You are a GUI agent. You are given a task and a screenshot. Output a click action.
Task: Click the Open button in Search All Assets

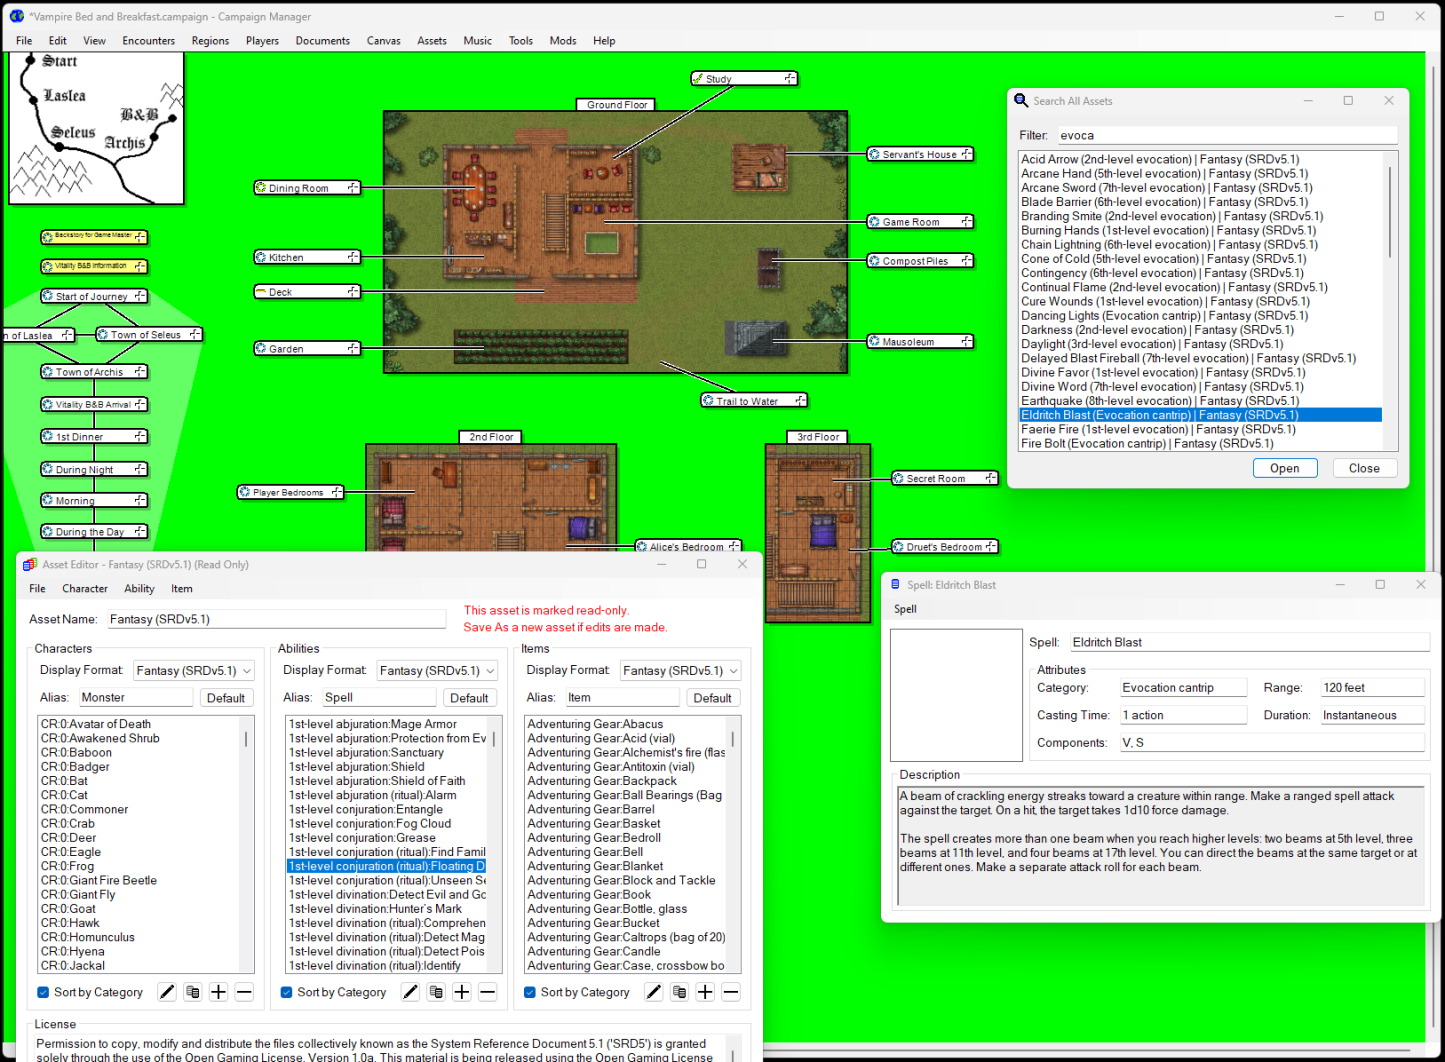(x=1284, y=468)
